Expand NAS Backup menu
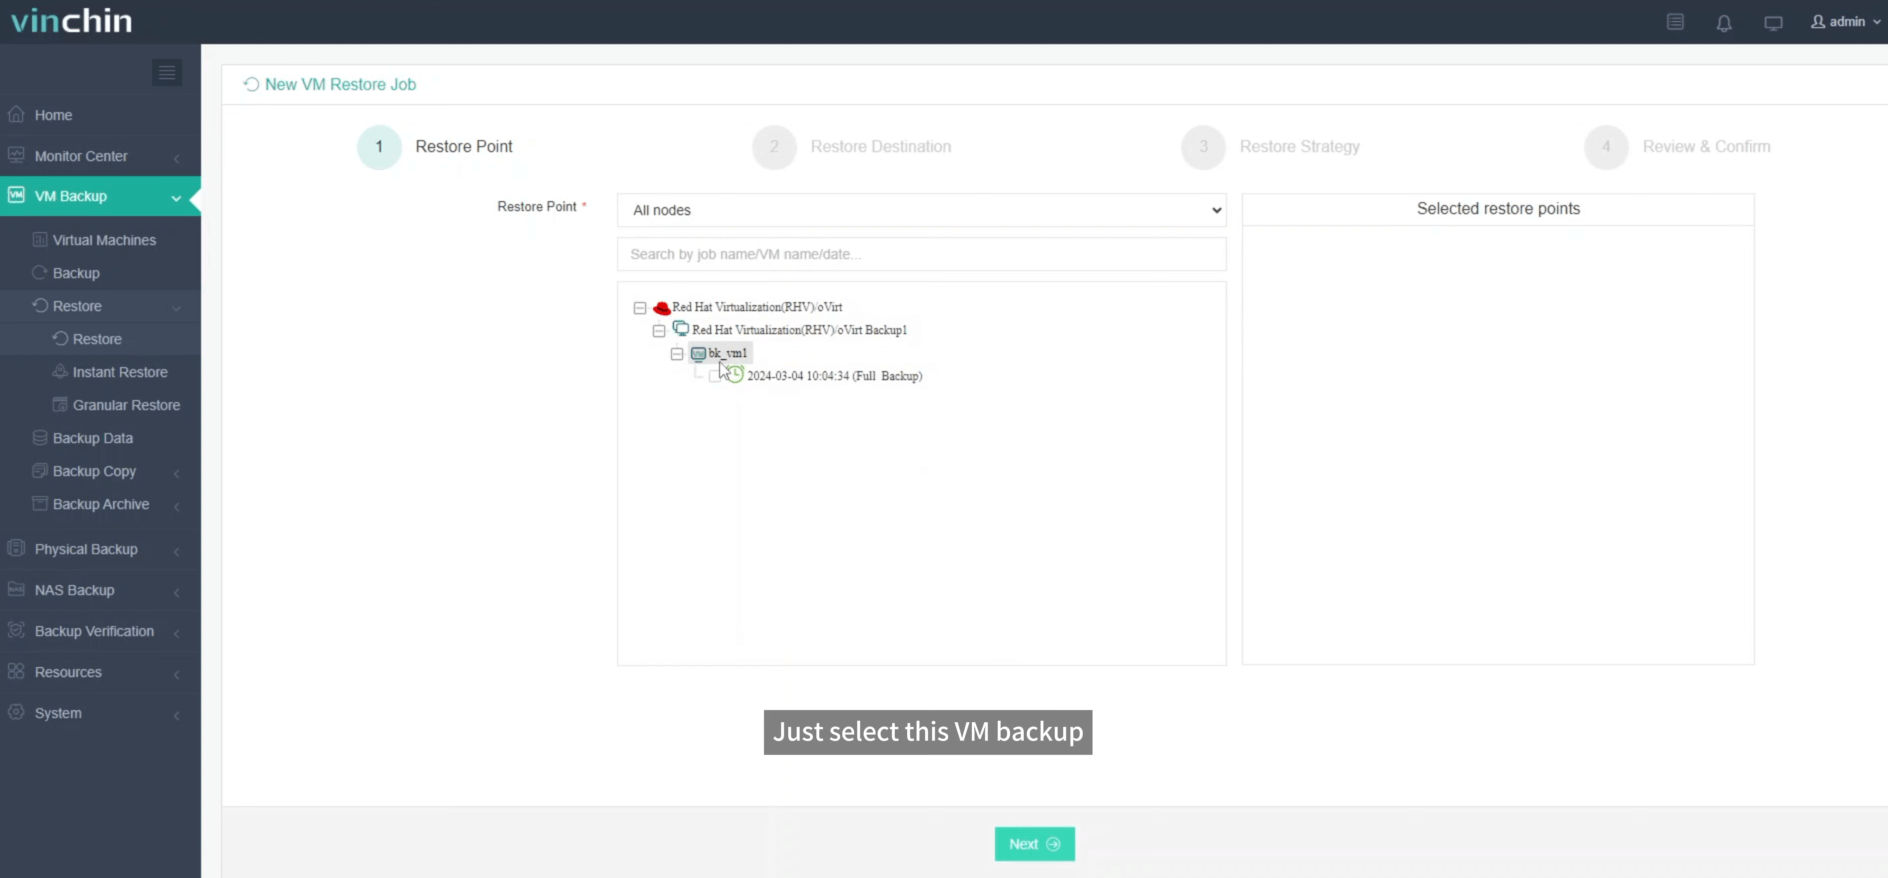 pos(100,590)
